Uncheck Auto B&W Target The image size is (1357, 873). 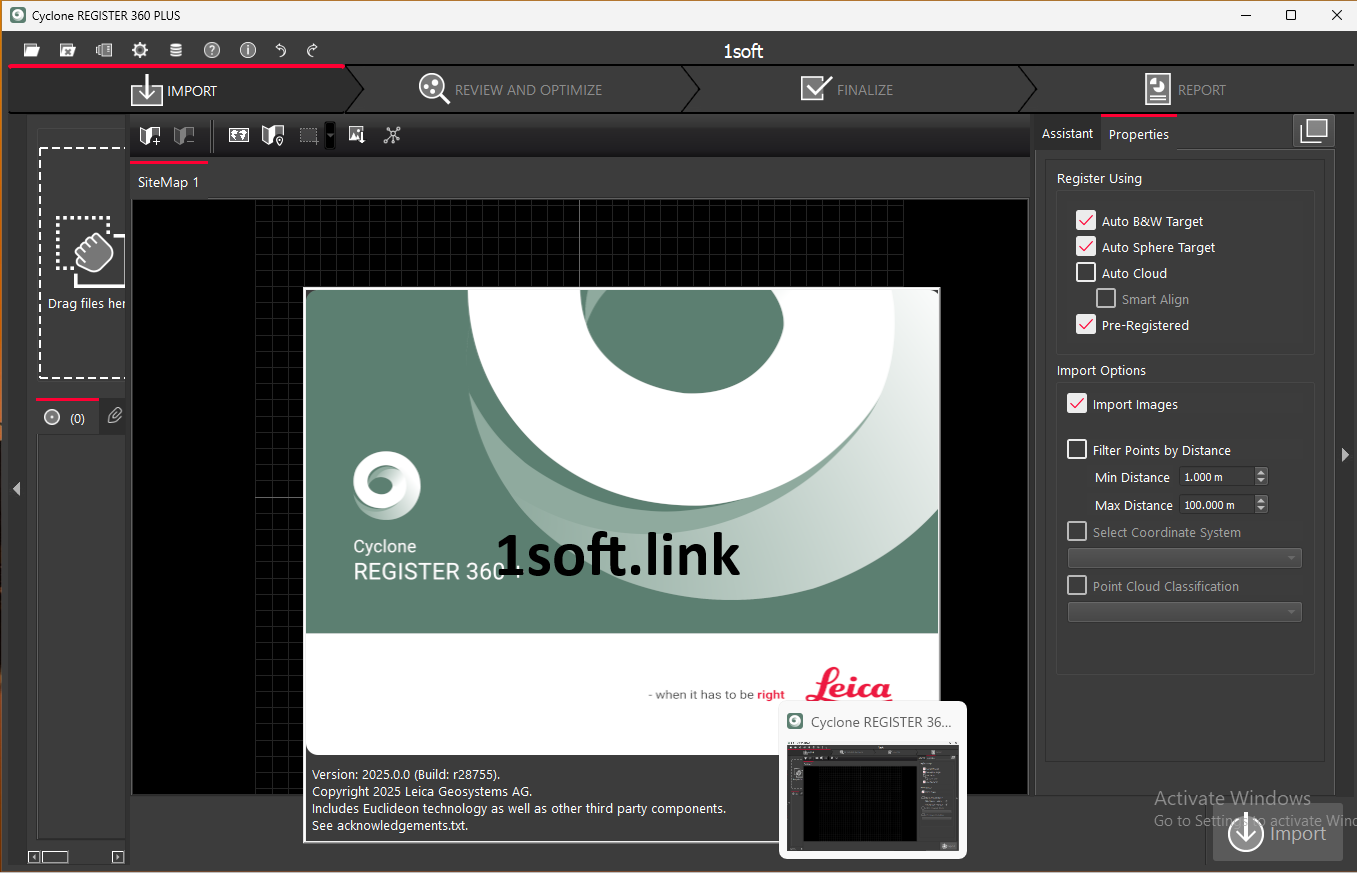click(1086, 221)
